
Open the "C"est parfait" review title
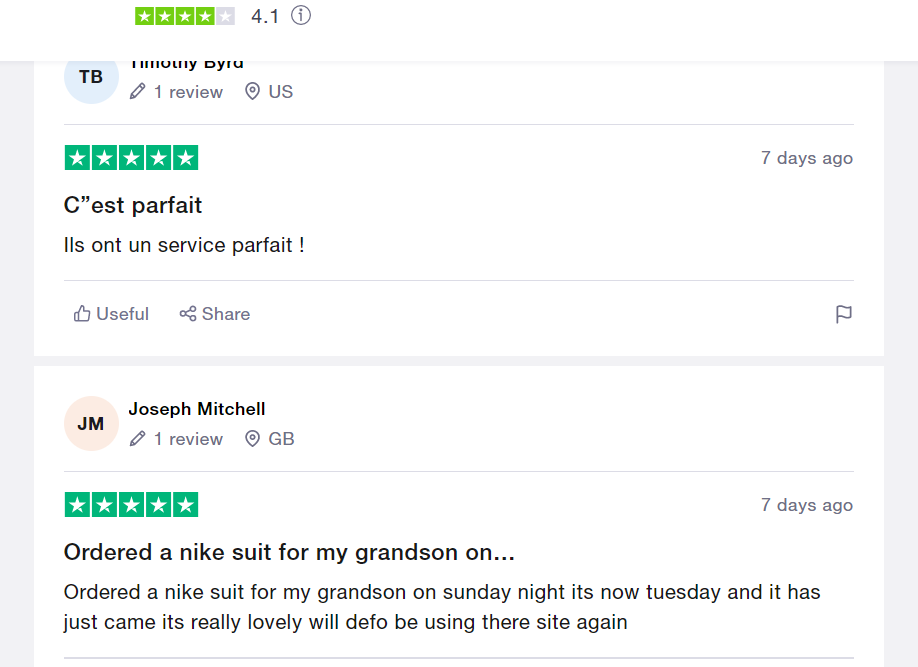tap(133, 205)
